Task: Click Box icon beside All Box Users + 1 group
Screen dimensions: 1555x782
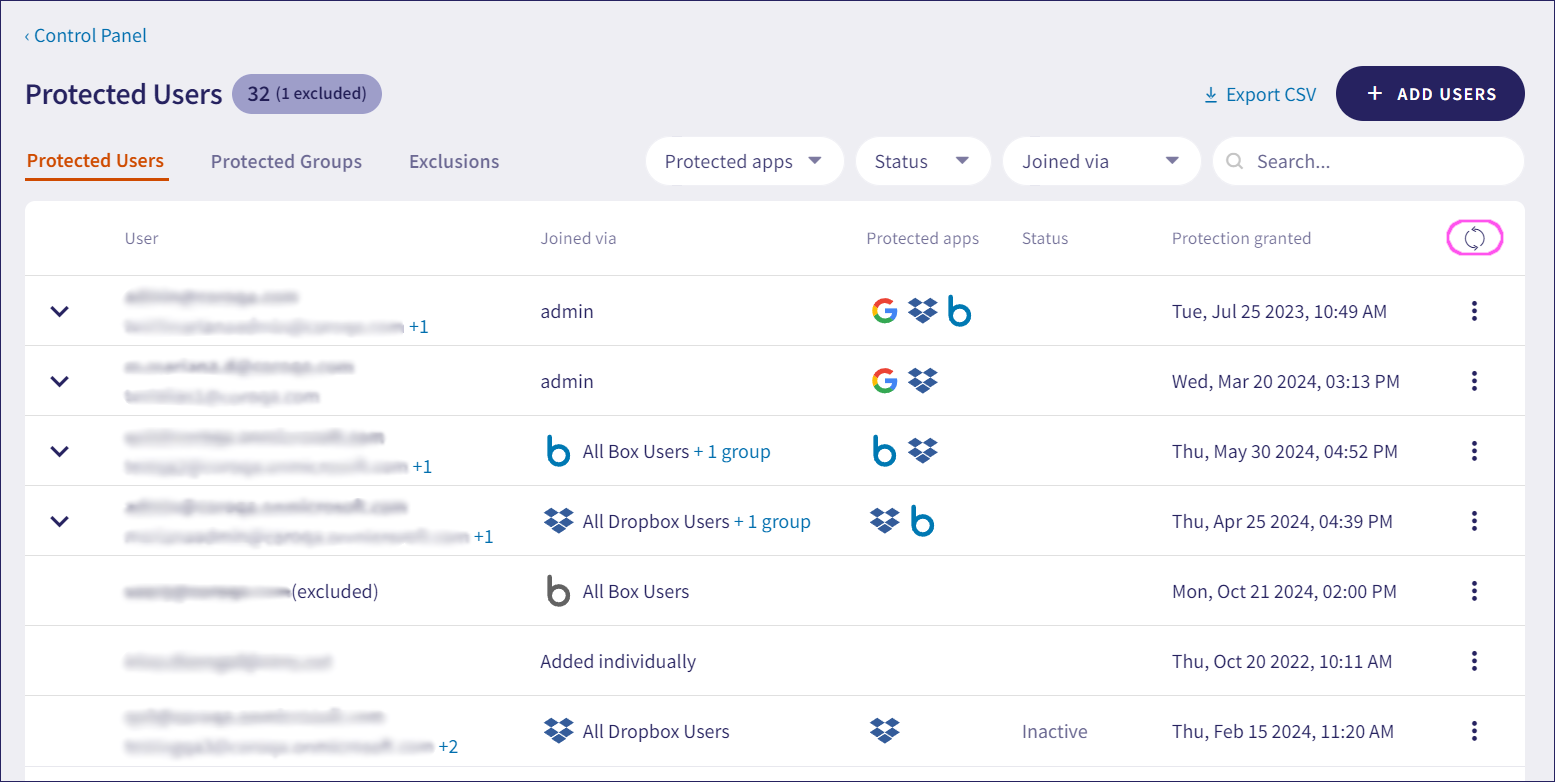Action: (558, 451)
